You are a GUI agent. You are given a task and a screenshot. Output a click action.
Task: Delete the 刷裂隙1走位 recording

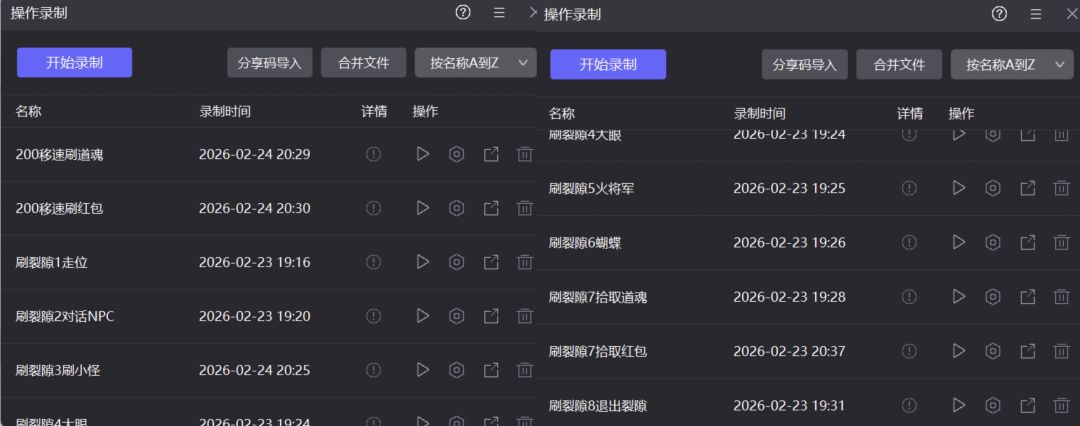coord(525,262)
